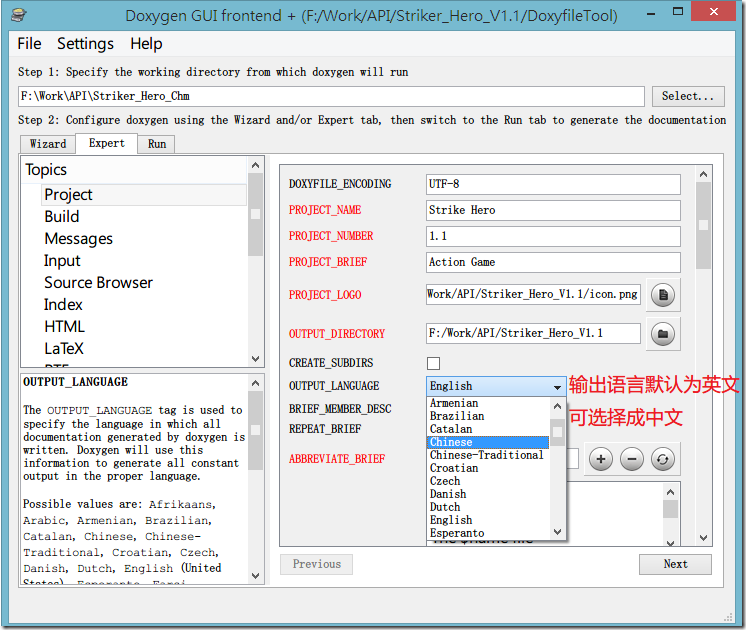Open the File menu
The image size is (746, 630).
(x=29, y=44)
